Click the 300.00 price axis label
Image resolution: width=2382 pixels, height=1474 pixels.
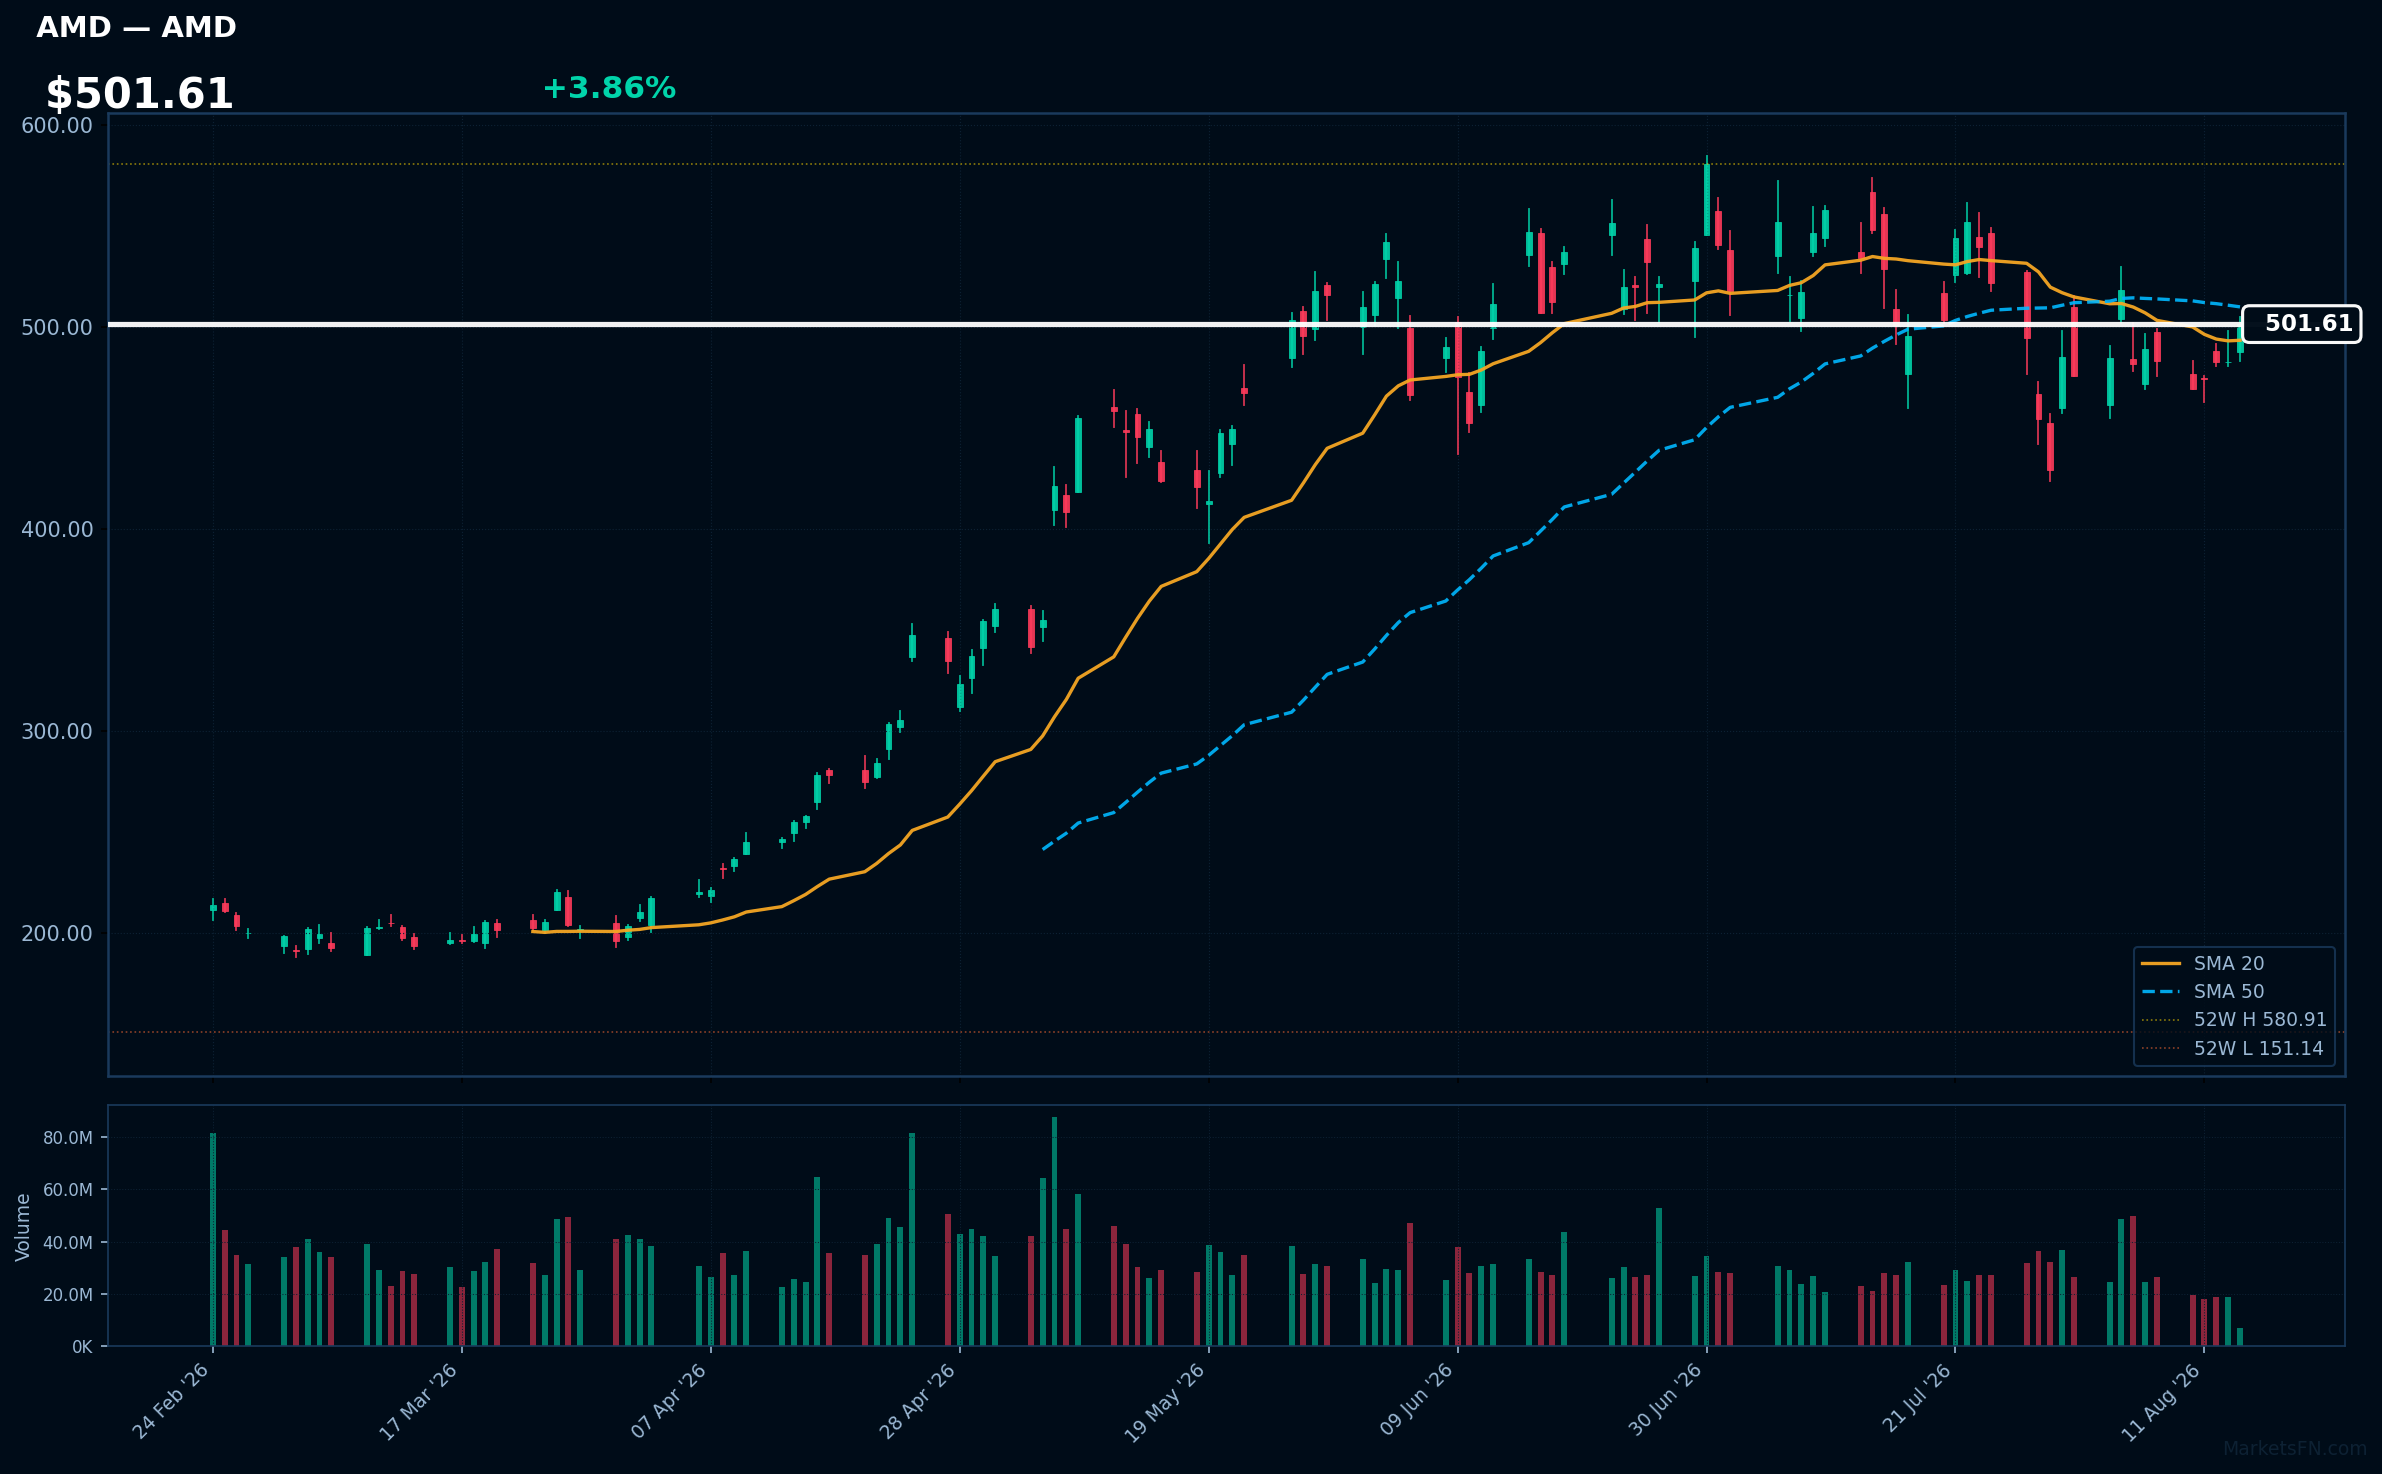coord(57,732)
